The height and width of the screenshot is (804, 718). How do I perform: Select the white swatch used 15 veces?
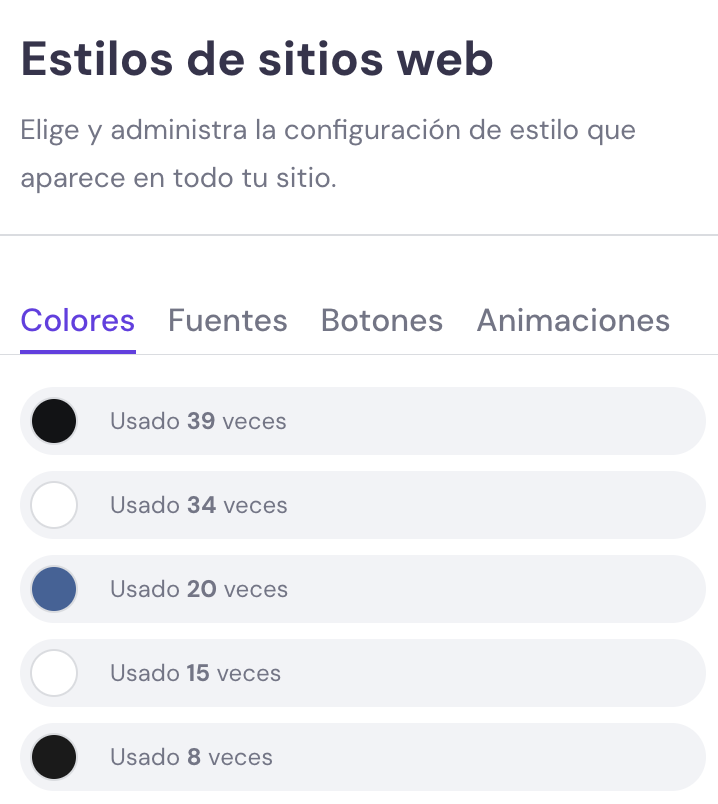[54, 673]
